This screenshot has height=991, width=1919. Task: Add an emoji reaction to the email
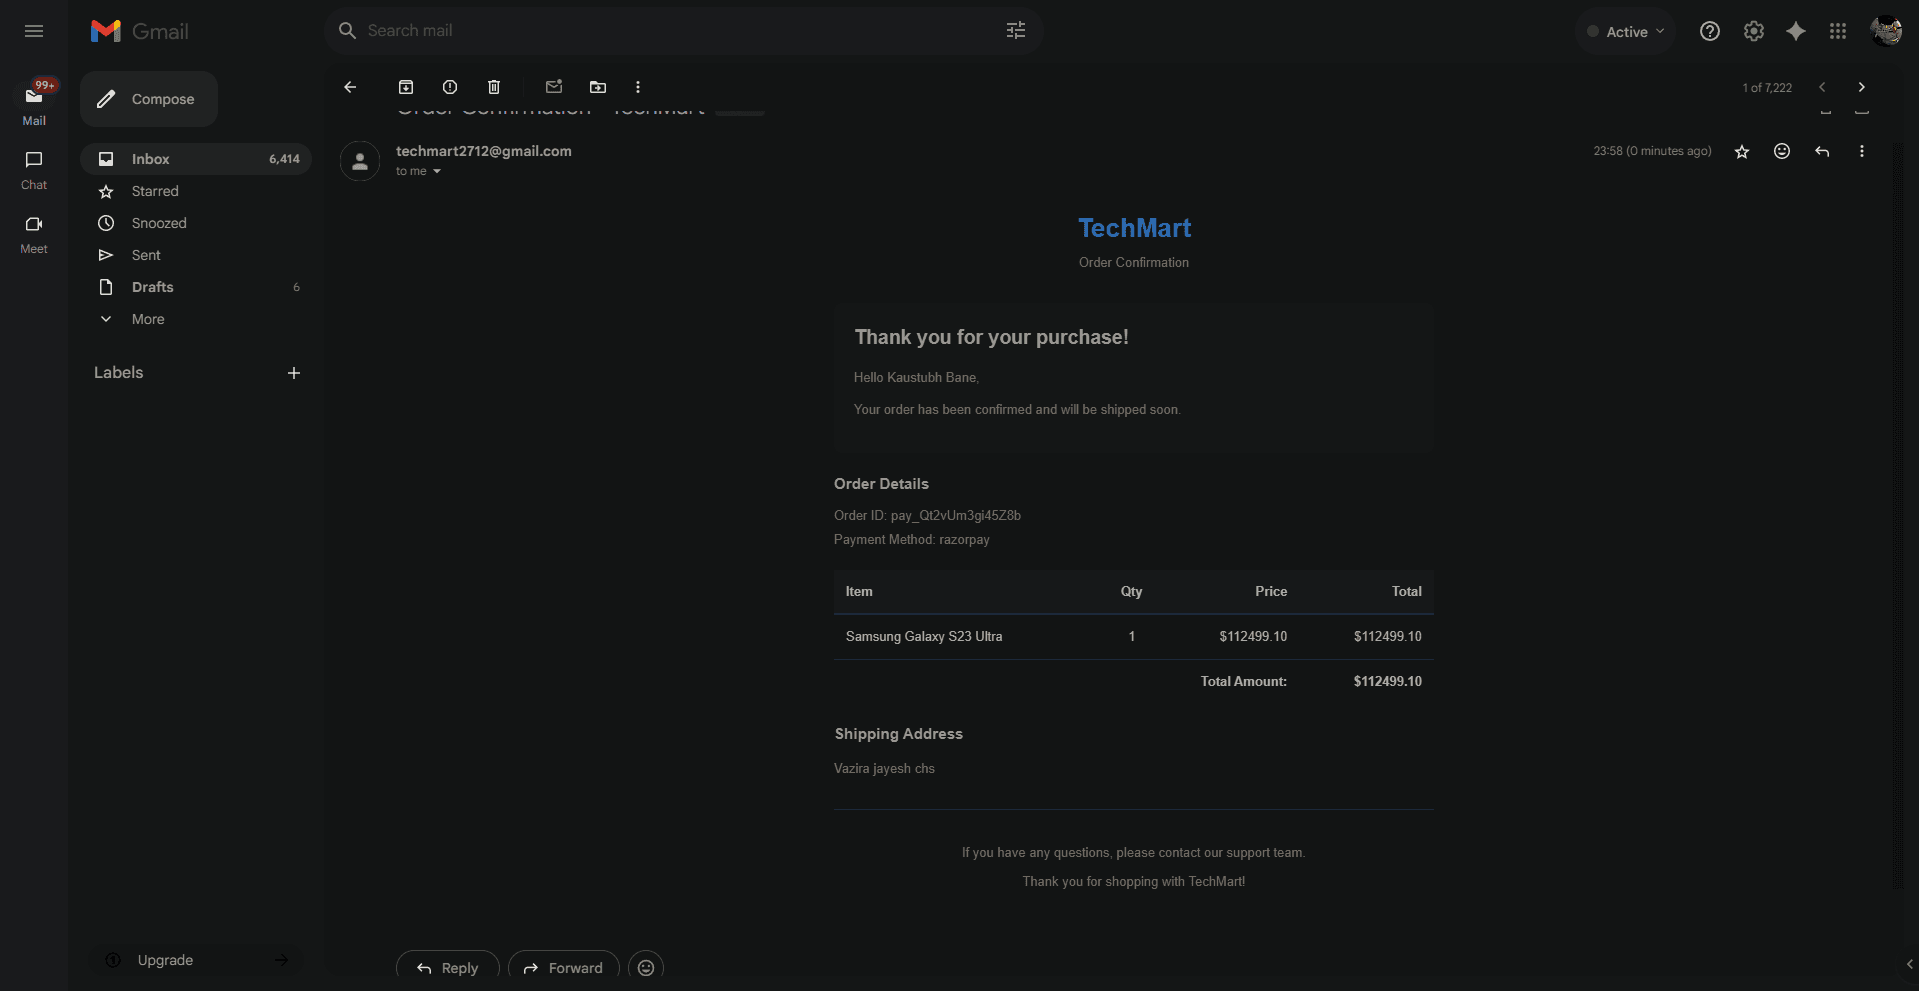(x=1781, y=151)
